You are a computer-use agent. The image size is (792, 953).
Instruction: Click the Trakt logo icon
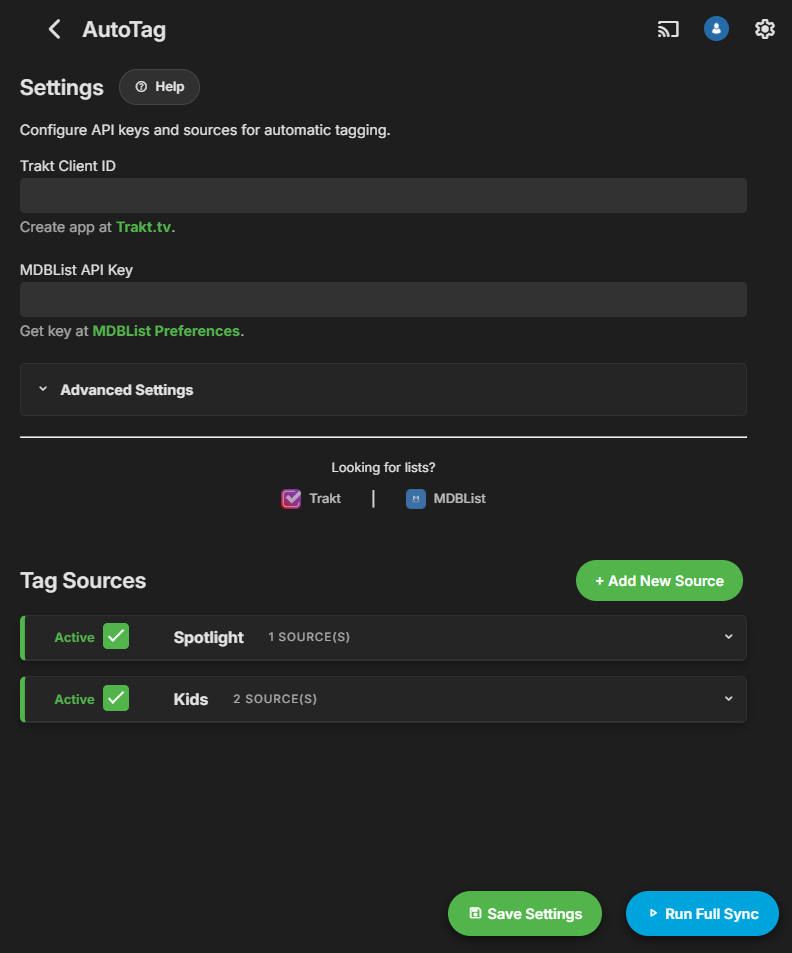point(291,498)
